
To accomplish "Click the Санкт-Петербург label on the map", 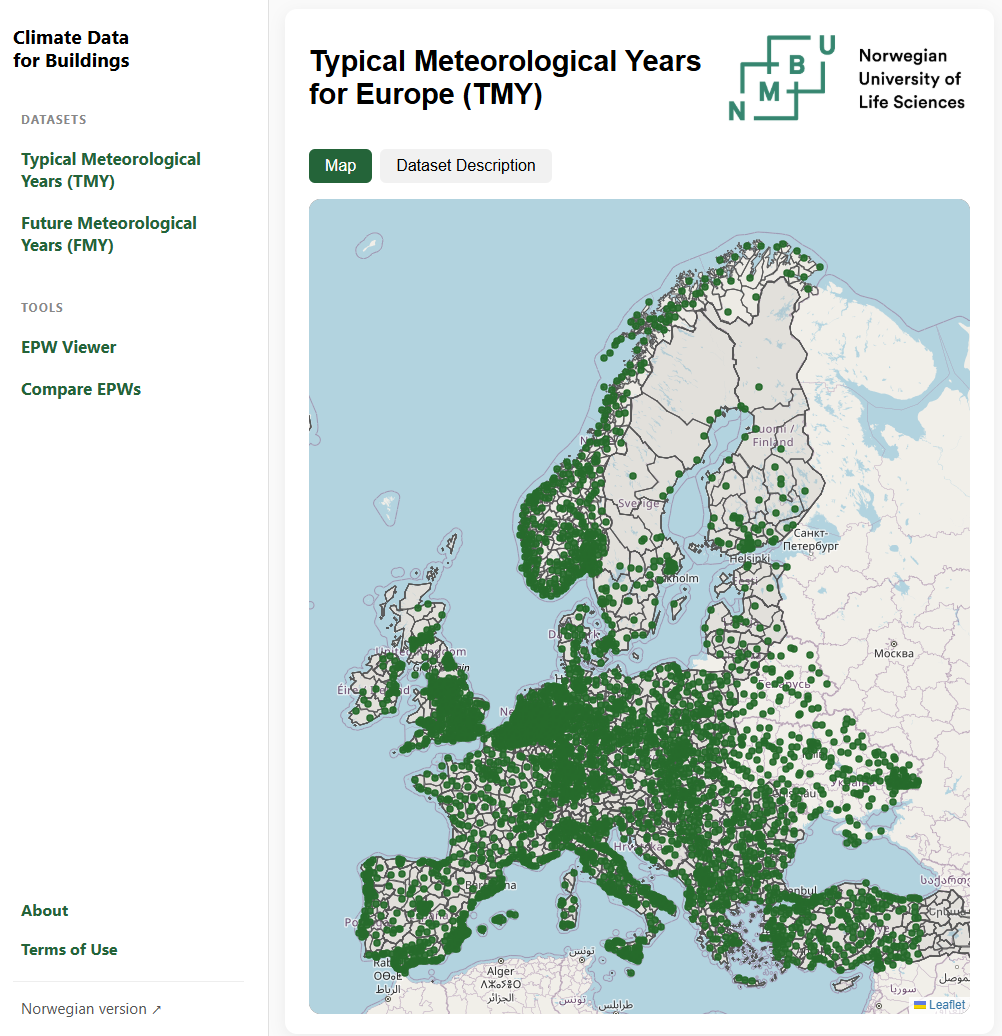I will (809, 540).
